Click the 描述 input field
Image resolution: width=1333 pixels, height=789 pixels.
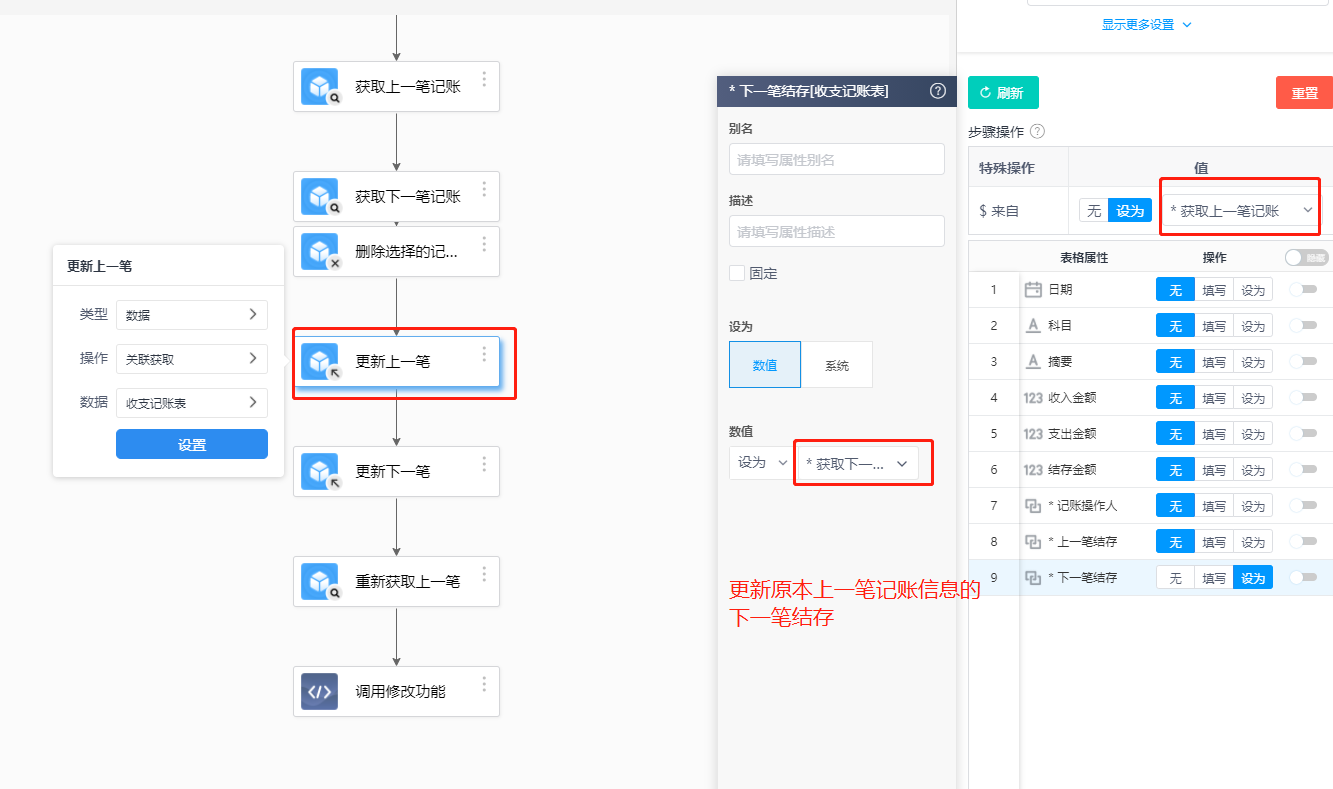[837, 231]
